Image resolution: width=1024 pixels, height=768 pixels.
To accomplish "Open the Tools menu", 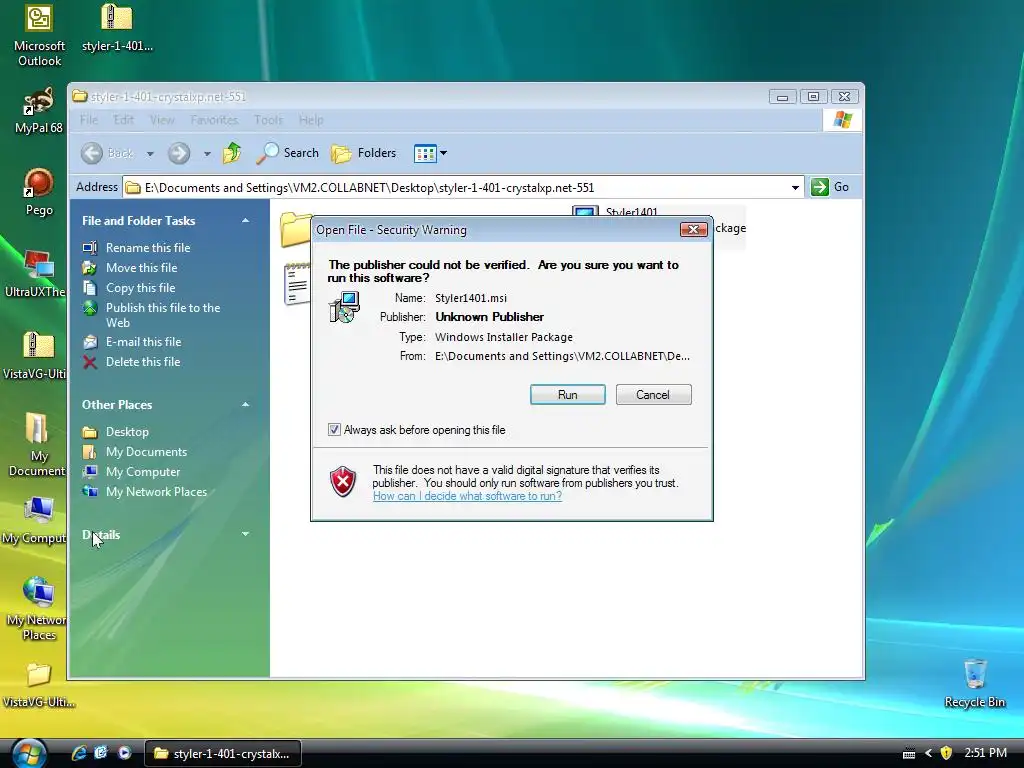I will point(268,120).
